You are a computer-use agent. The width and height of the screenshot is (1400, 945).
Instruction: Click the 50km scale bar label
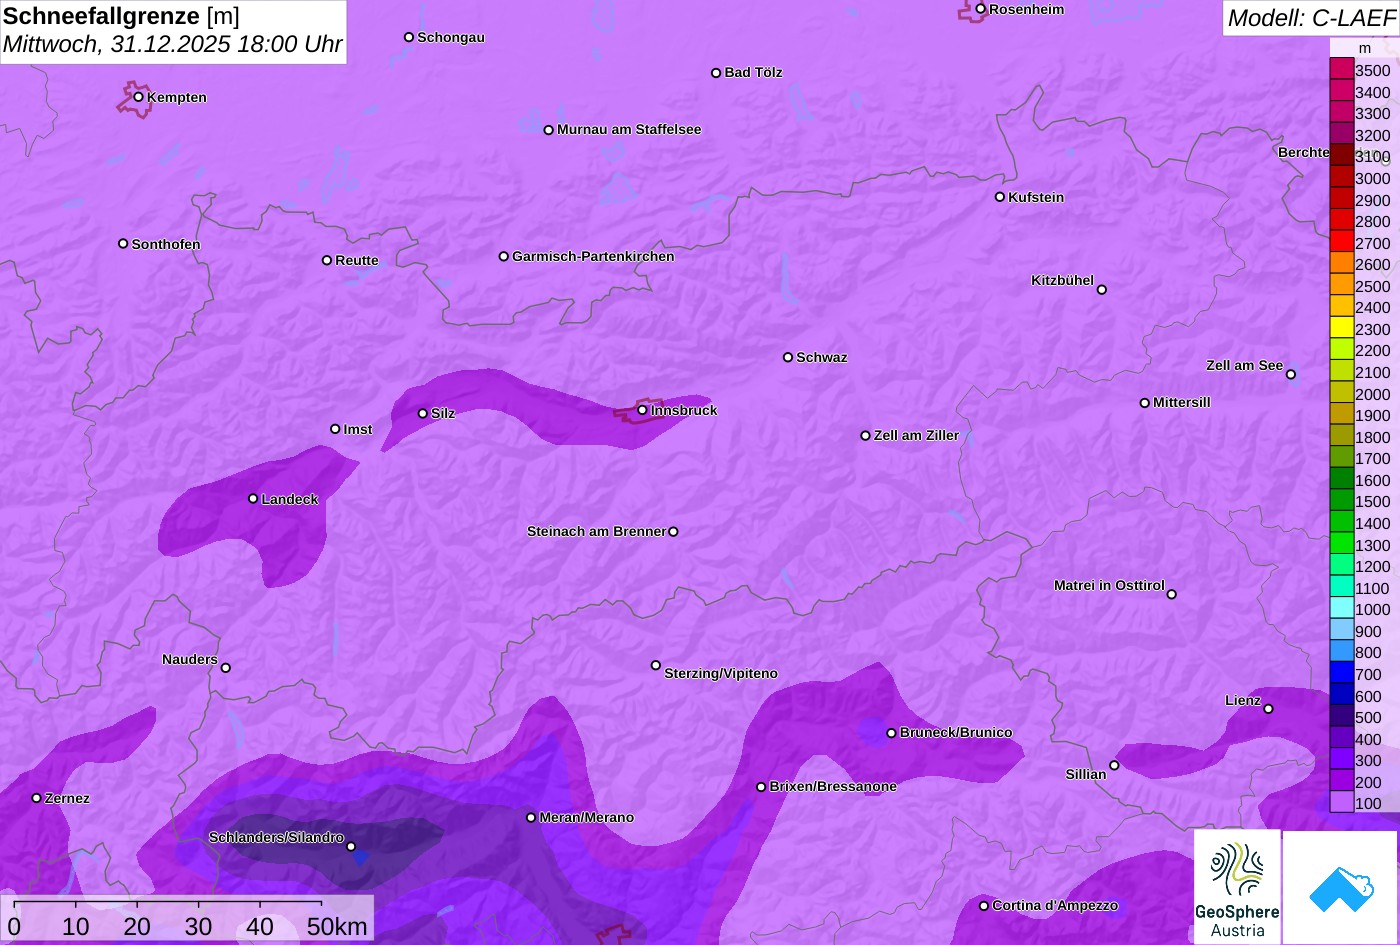coord(337,927)
